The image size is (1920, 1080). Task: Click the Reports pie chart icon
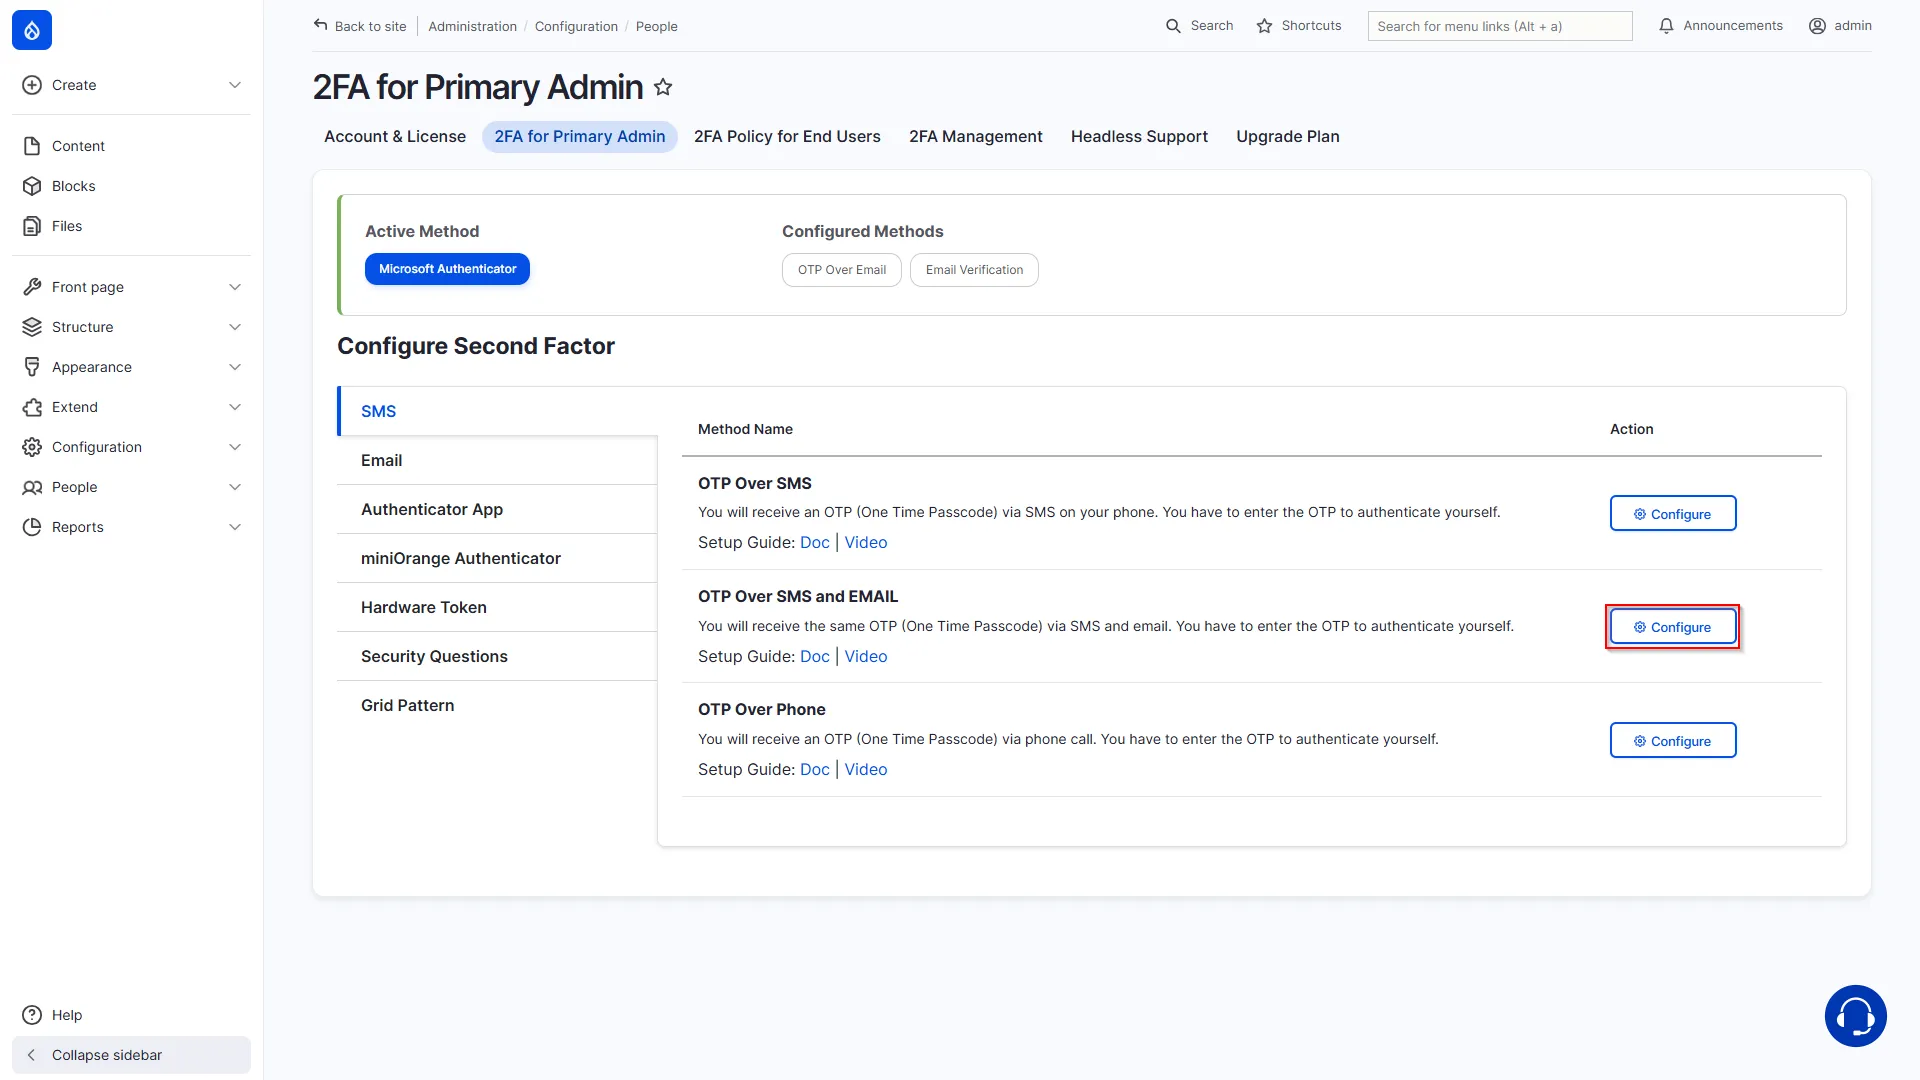tap(32, 527)
